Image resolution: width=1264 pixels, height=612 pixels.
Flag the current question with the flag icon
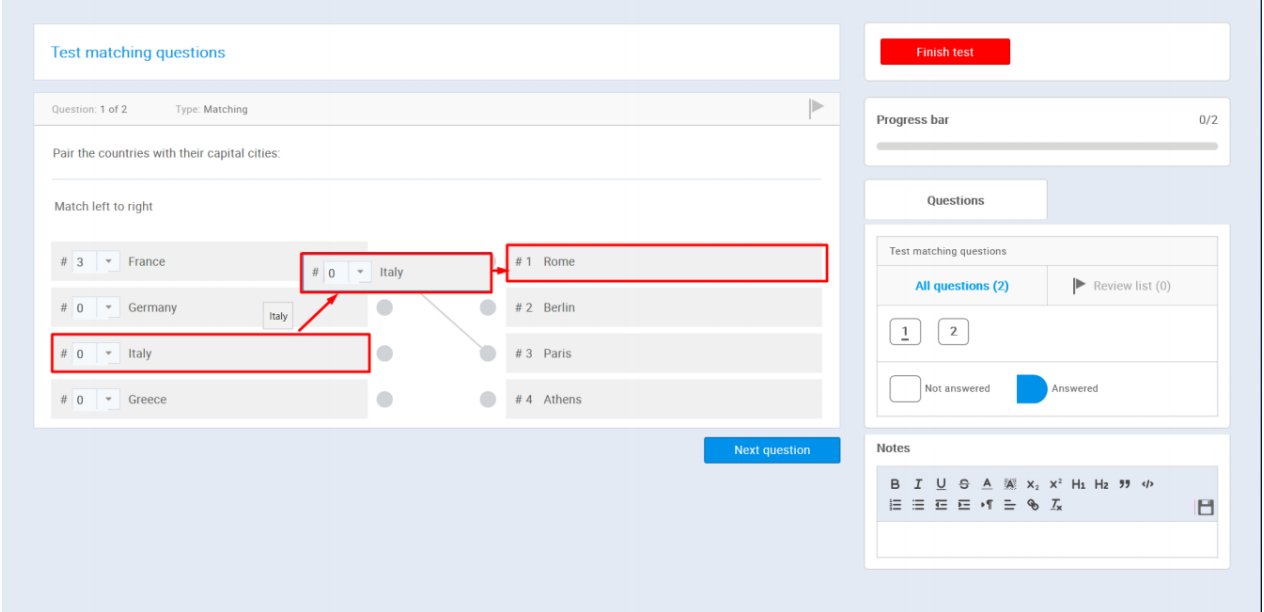(815, 108)
